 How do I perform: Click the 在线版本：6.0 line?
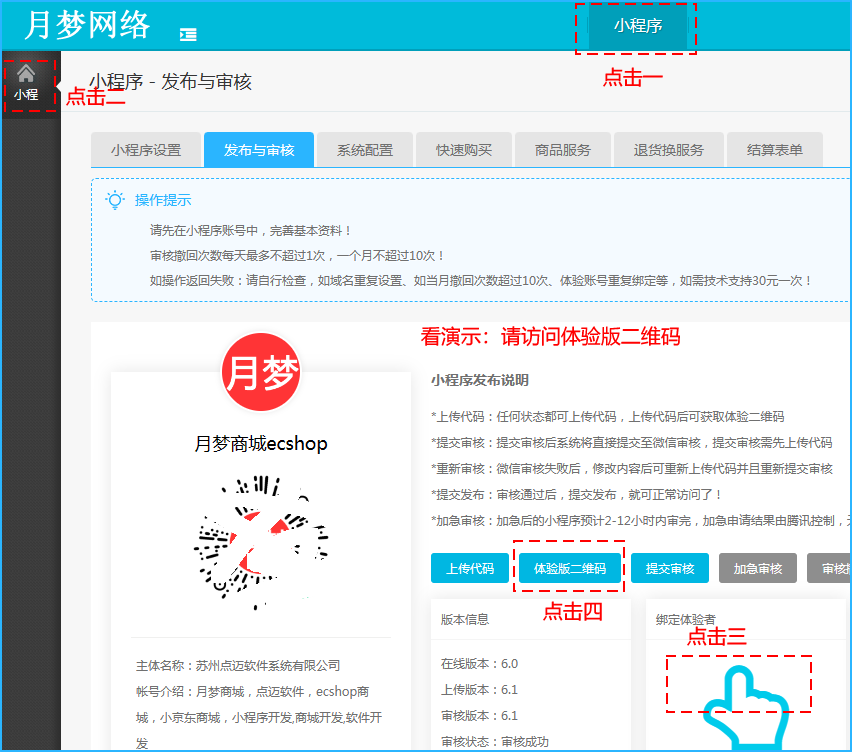(479, 663)
